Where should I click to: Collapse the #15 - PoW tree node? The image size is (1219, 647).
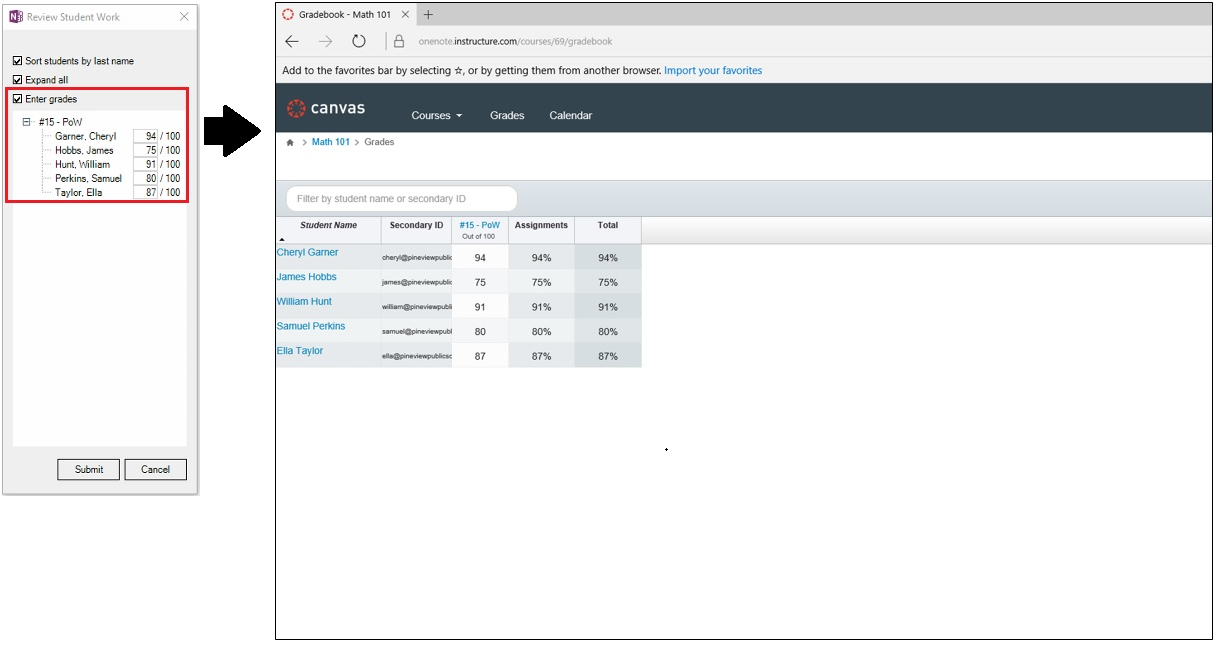[x=27, y=122]
